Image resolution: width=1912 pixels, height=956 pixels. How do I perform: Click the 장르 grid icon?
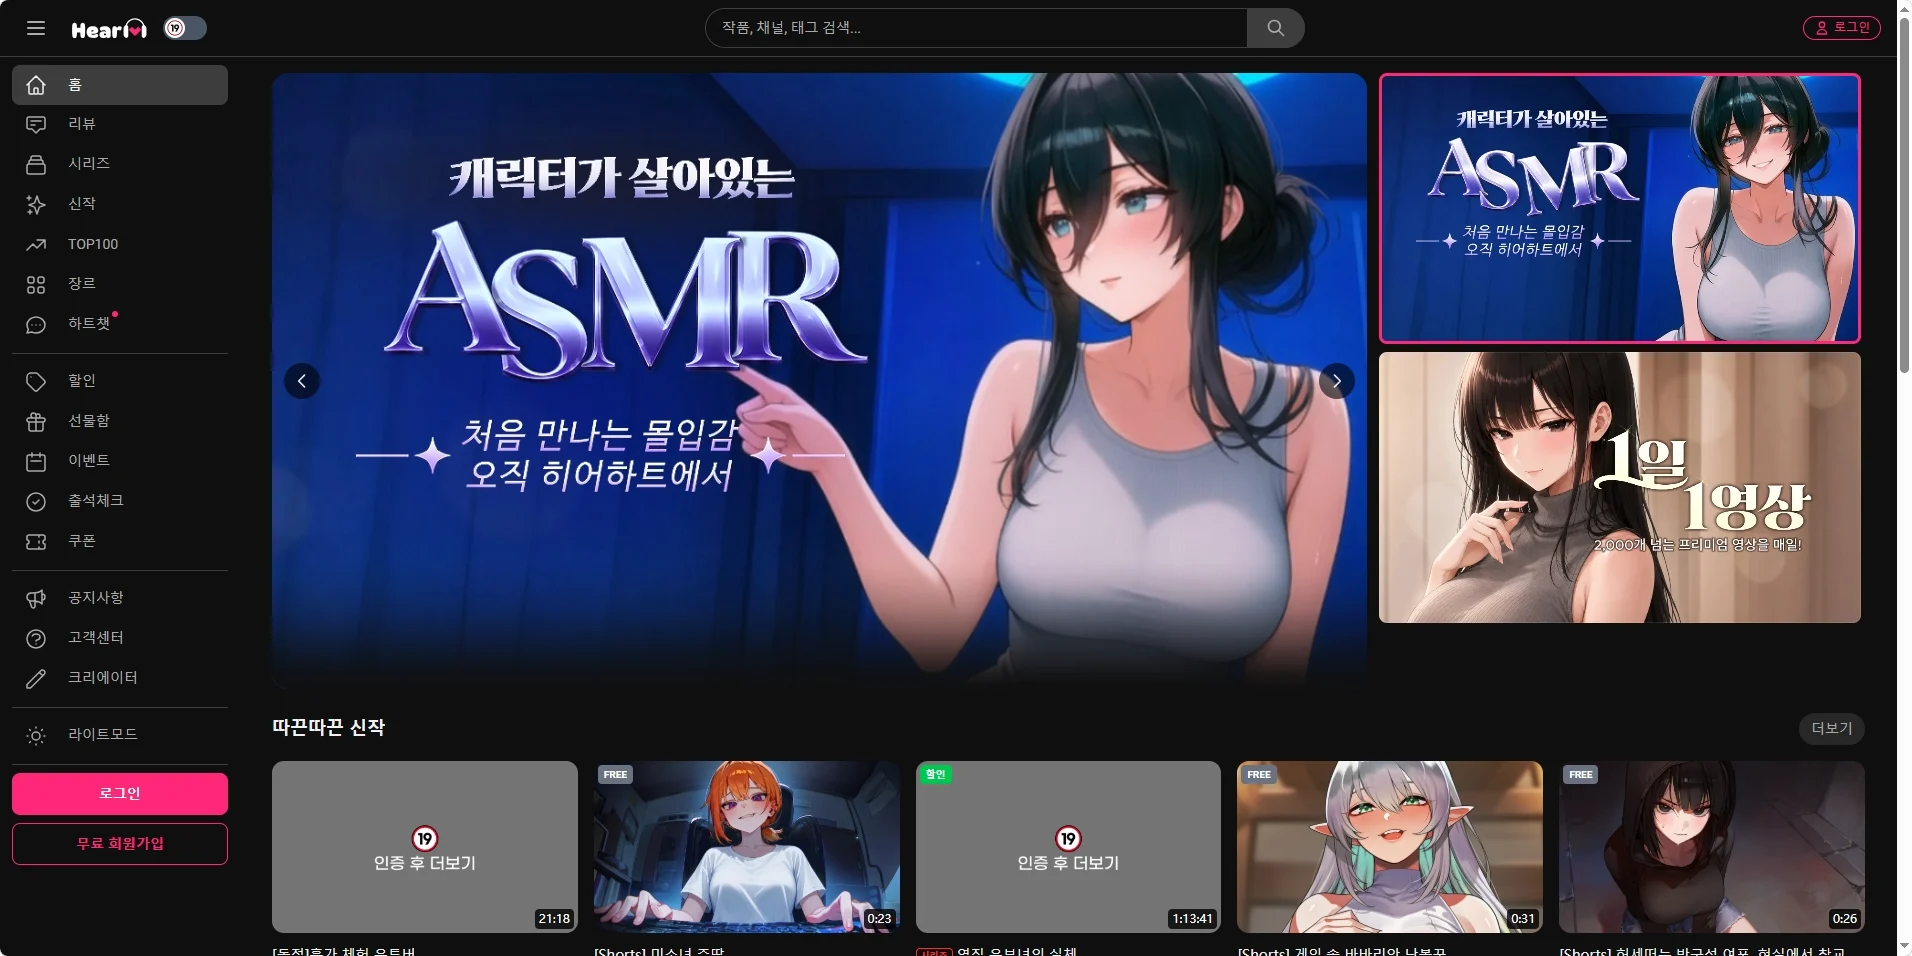[x=36, y=285]
